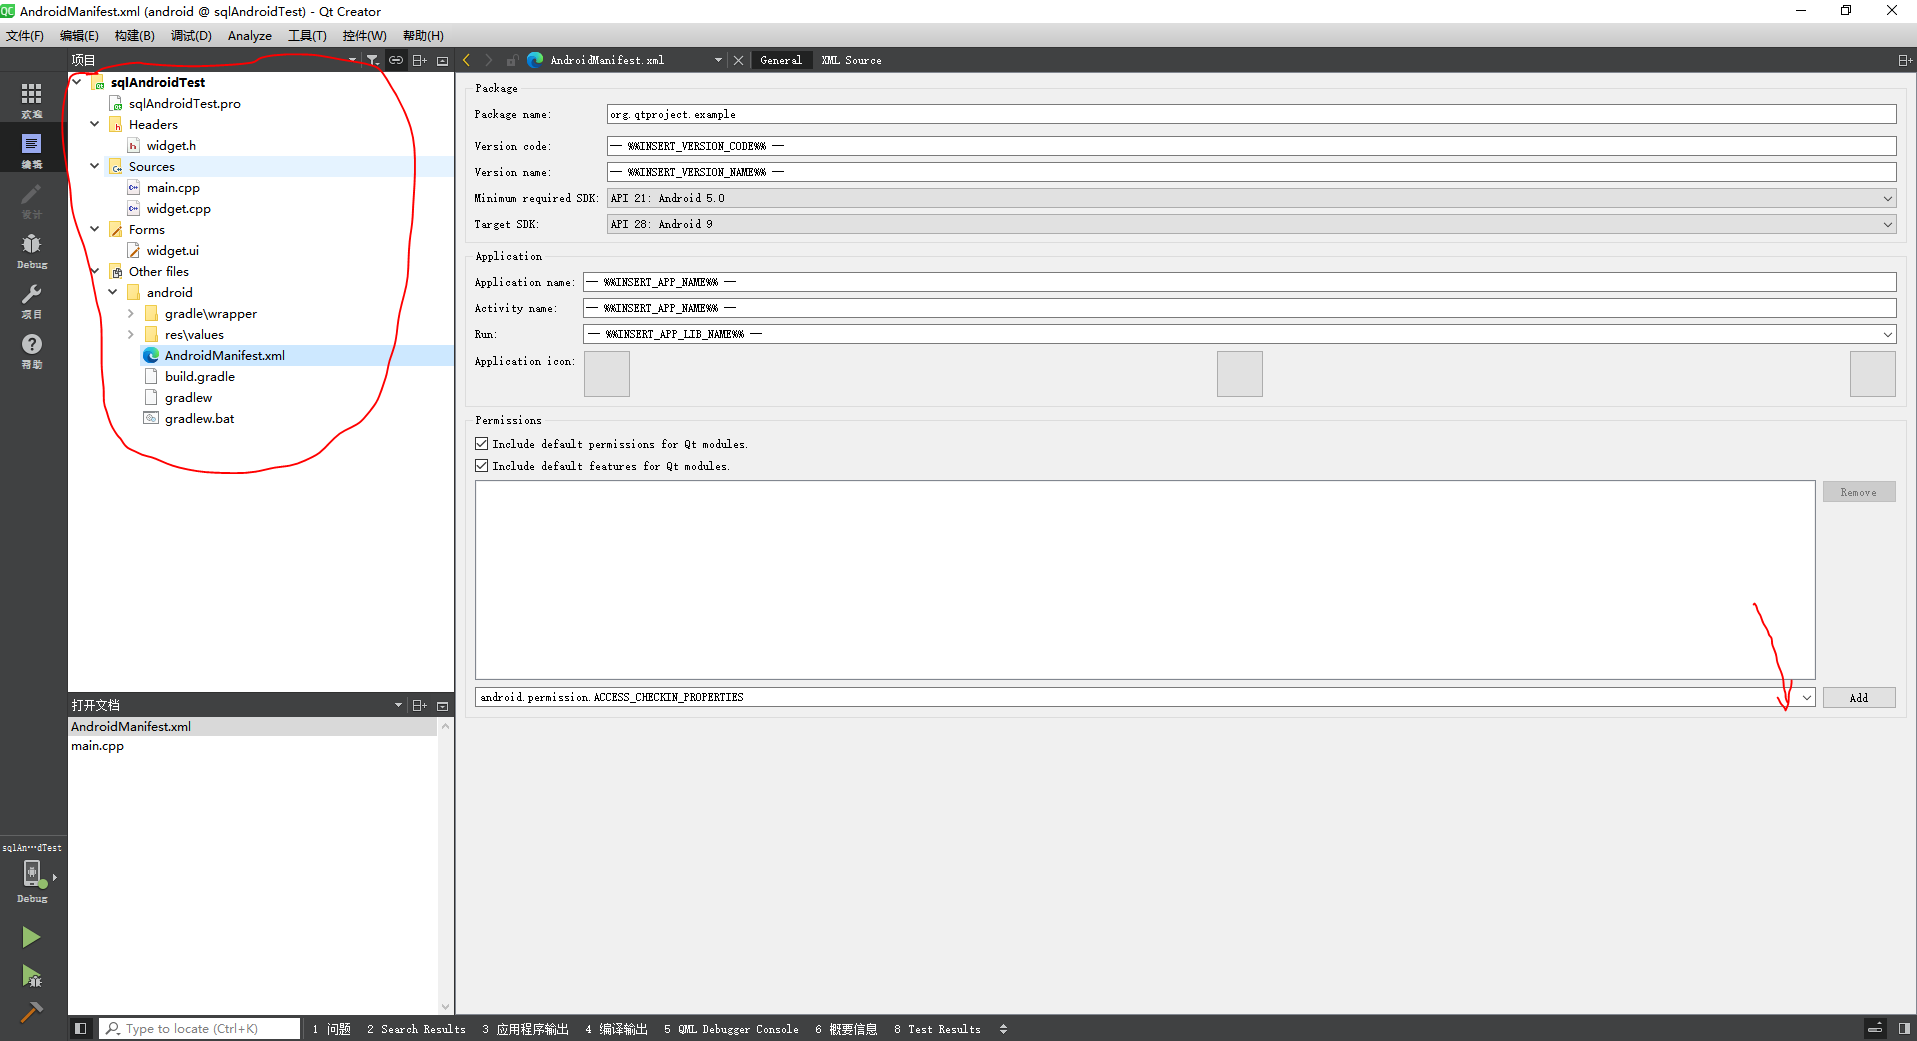The width and height of the screenshot is (1917, 1041).
Task: Toggle synchronize with editor link icon
Action: pos(396,60)
